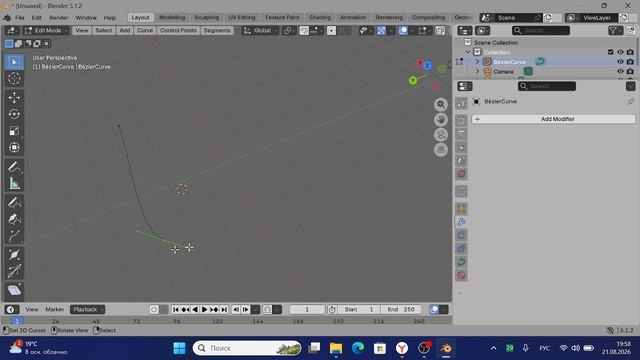Switch to the Modeling workspace tab
Viewport: 640px width, 360px height.
172,18
